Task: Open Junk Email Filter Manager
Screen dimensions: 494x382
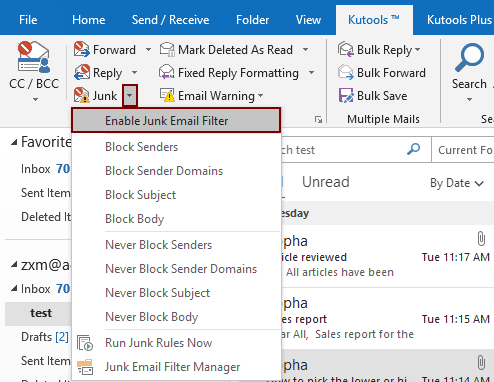Action: (176, 367)
